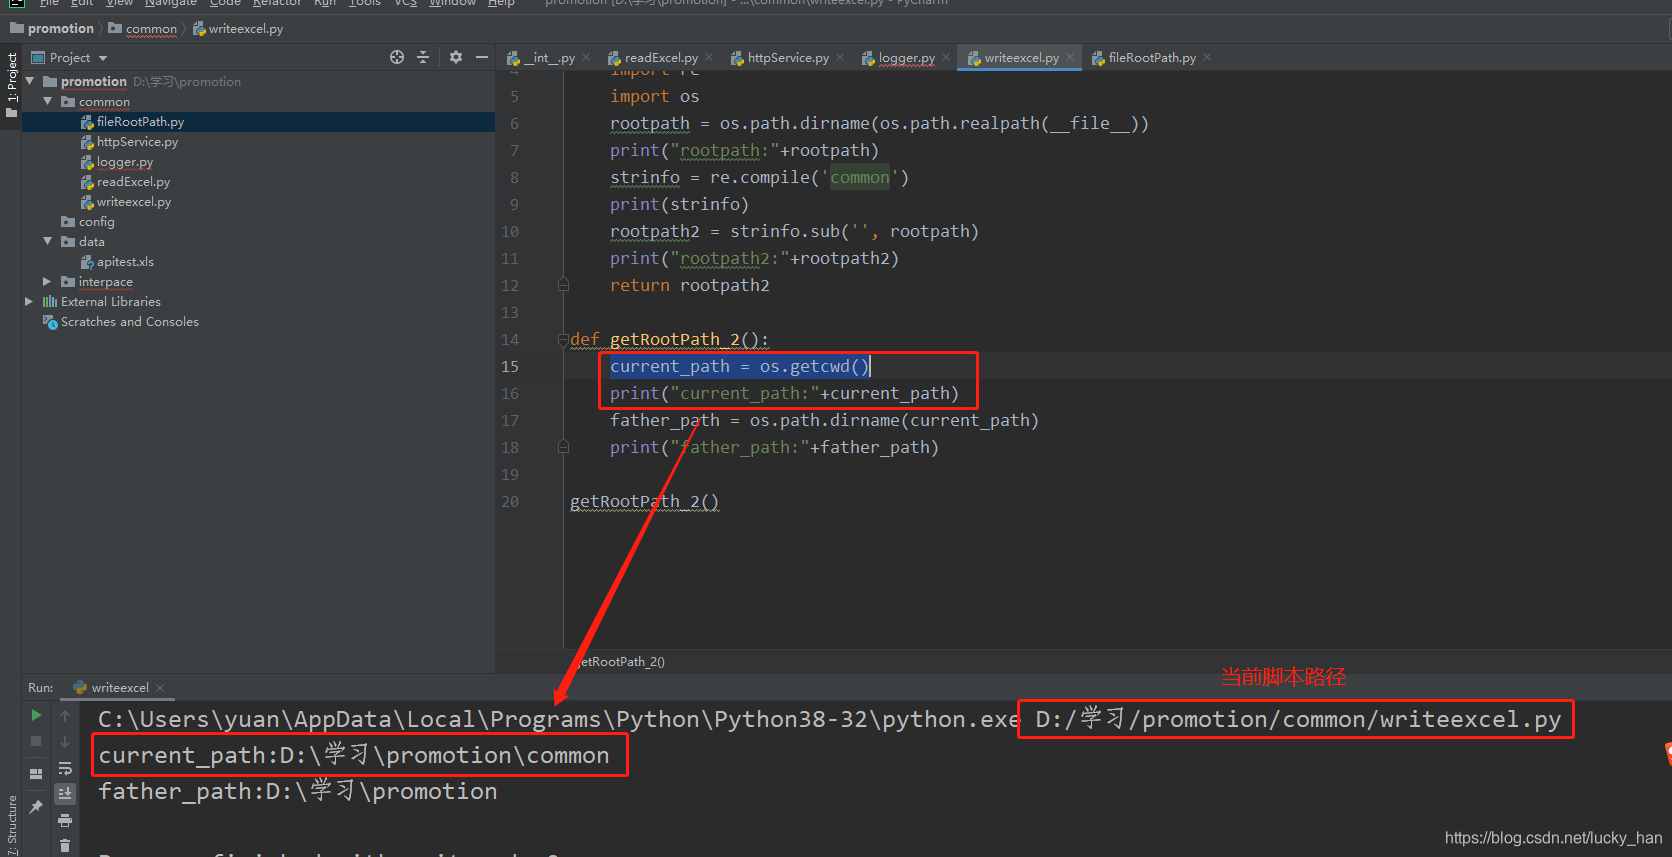Close the readExcel.py editor tab
This screenshot has height=857, width=1672.
point(709,57)
